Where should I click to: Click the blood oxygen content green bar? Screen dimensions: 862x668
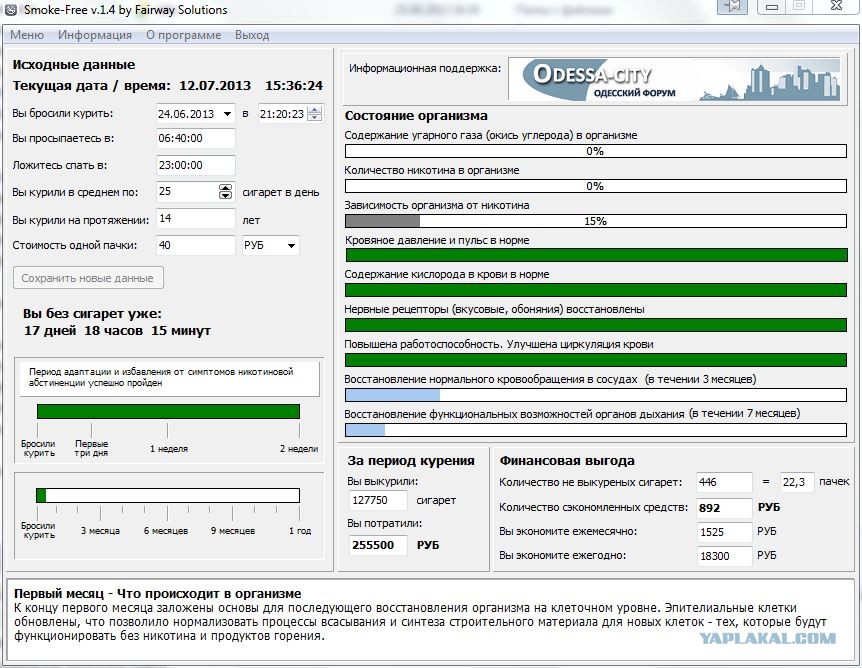(595, 290)
